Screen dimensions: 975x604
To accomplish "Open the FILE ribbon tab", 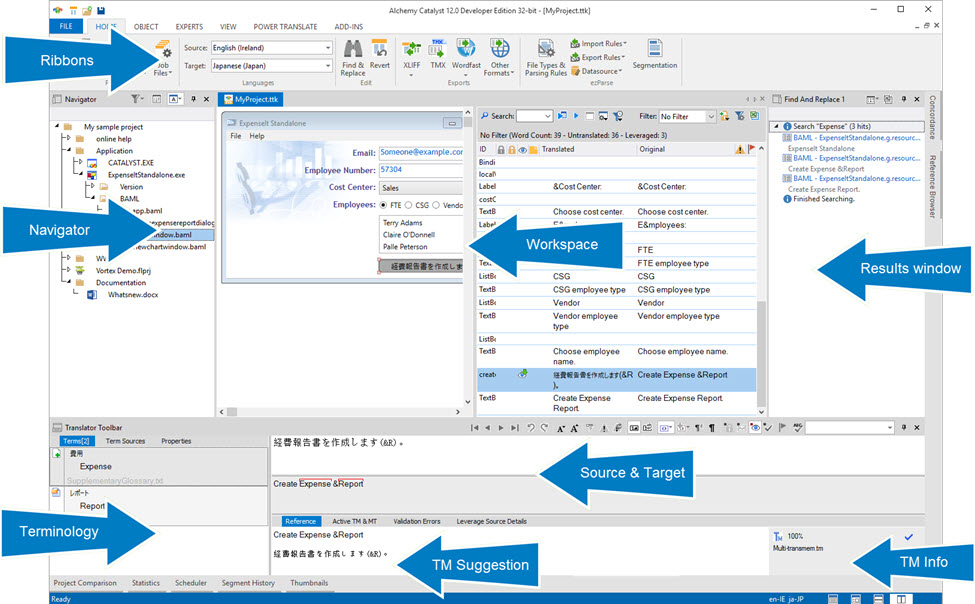I will click(66, 26).
